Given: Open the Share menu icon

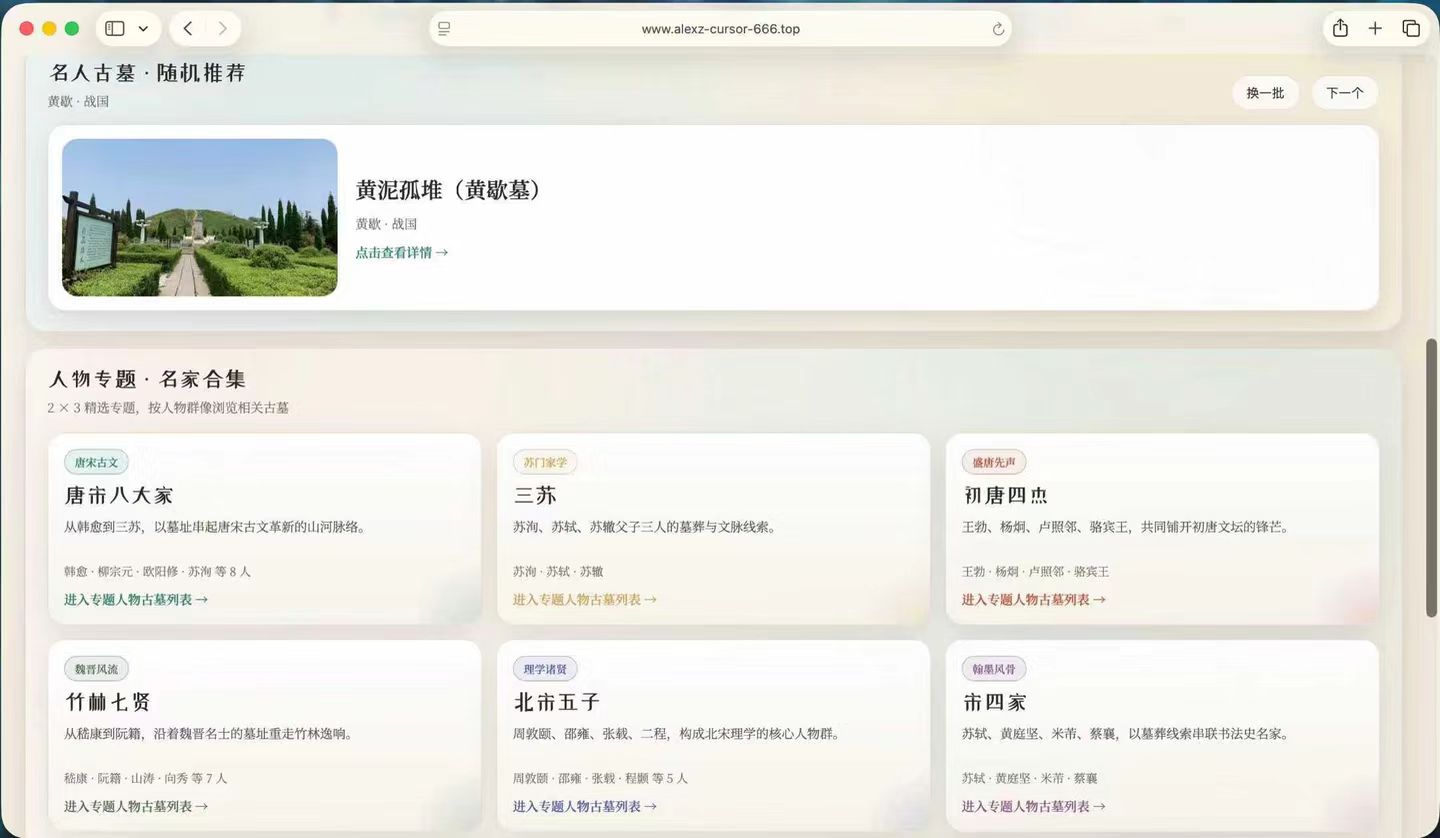Looking at the screenshot, I should (1340, 29).
